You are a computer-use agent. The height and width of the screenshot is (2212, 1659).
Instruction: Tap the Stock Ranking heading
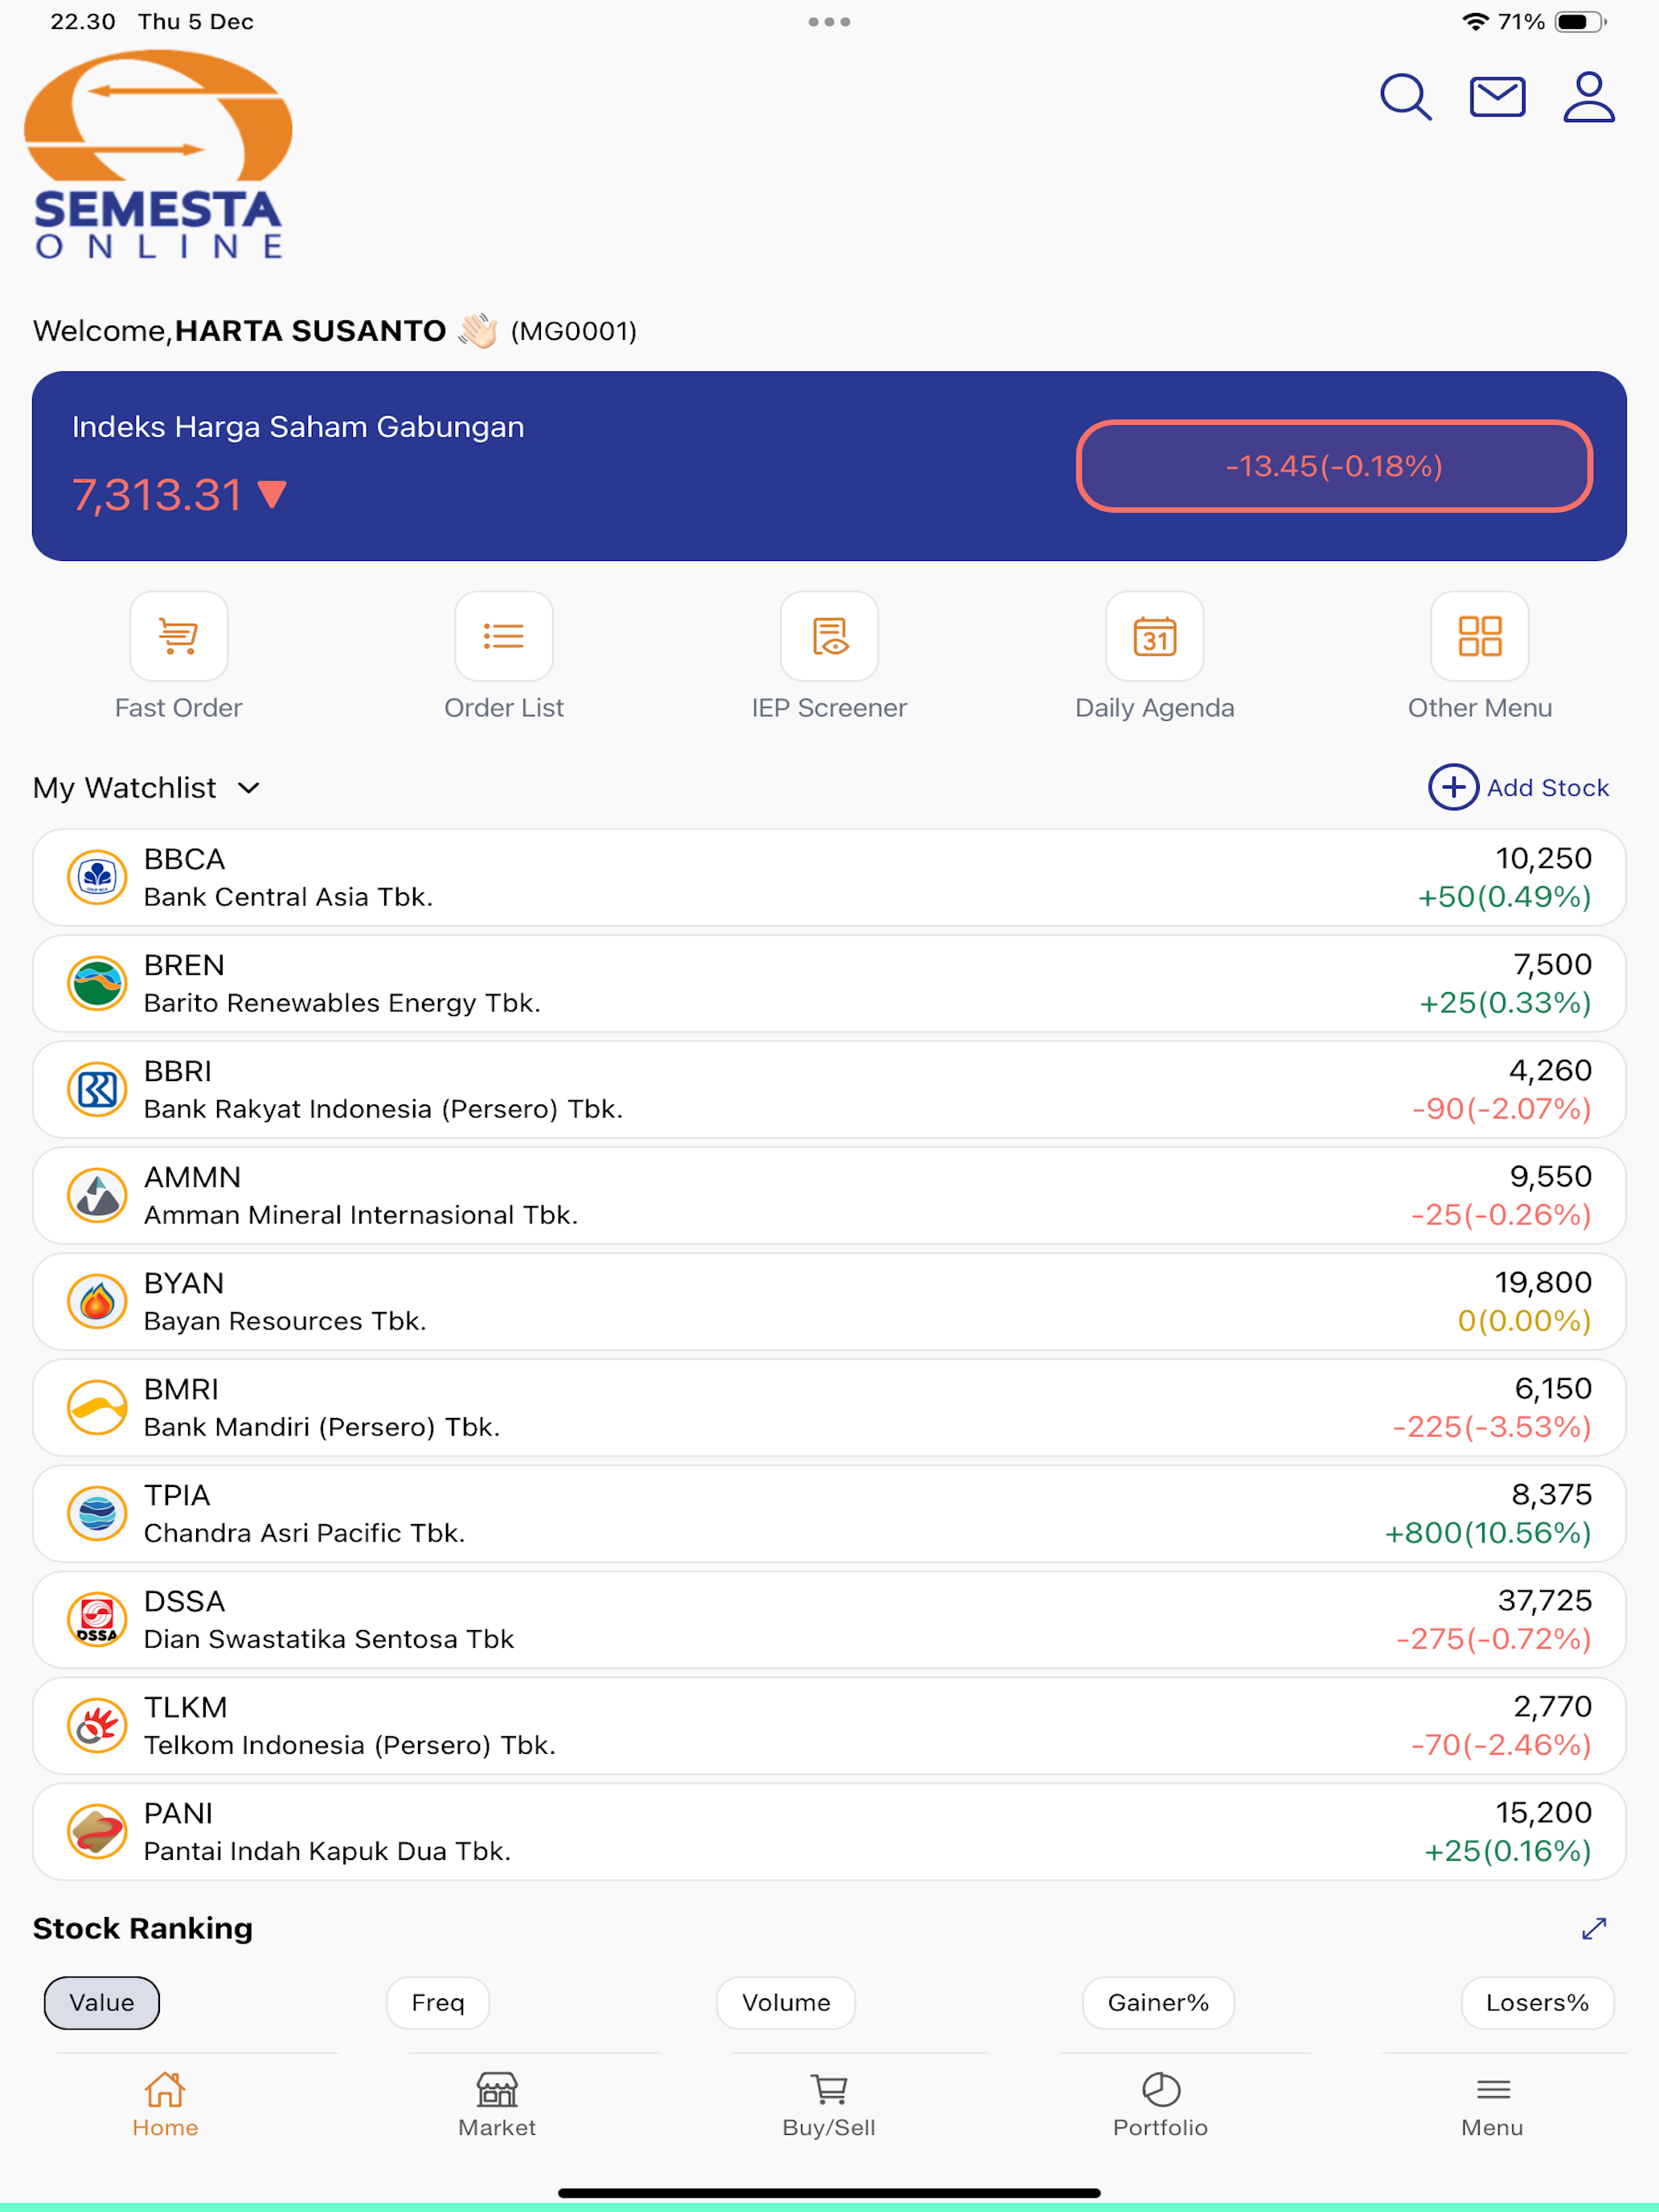(143, 1928)
